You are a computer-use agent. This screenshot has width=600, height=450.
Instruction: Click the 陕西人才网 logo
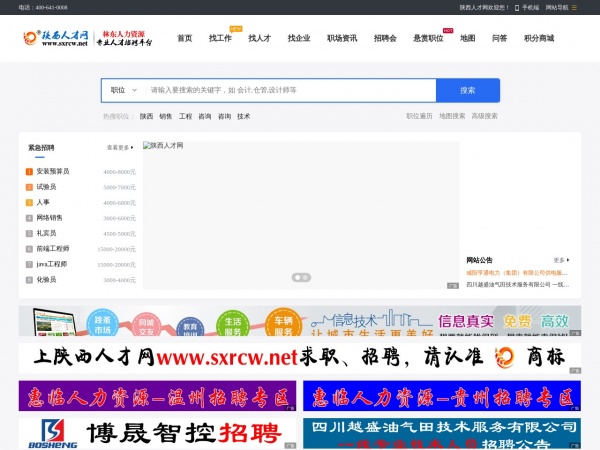point(55,38)
